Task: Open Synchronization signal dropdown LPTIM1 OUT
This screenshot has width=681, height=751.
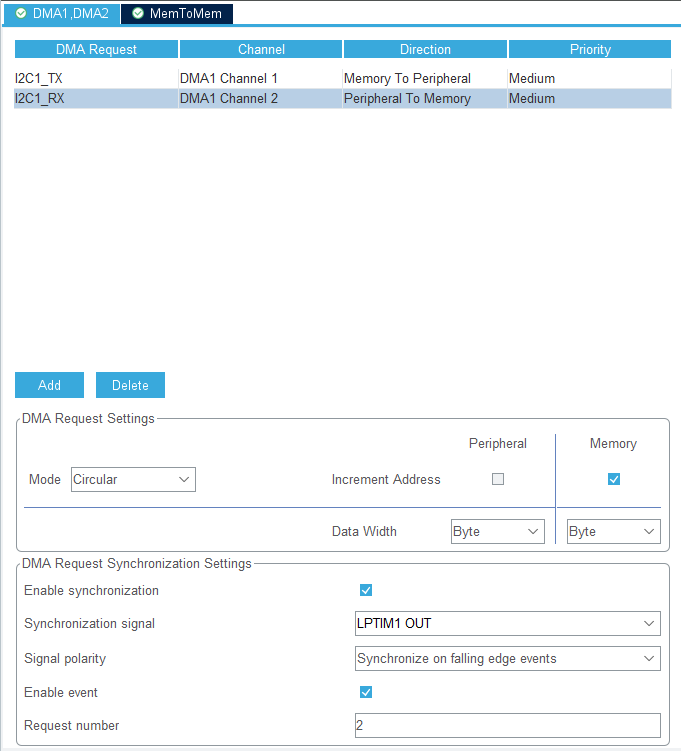Action: tap(508, 624)
